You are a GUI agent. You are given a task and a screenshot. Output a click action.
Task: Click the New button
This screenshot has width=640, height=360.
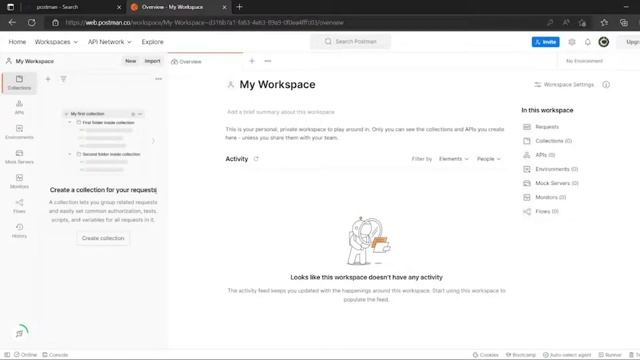click(131, 61)
